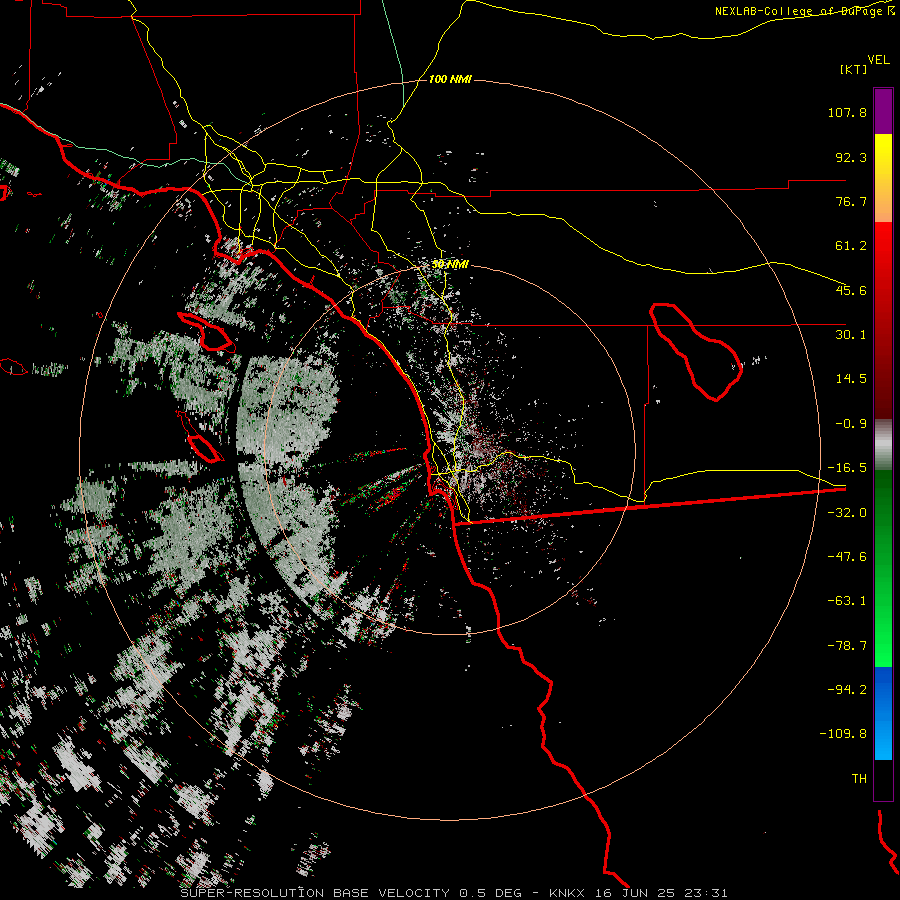Image resolution: width=900 pixels, height=900 pixels.
Task: Select the -94.2 legend value
Action: [847, 689]
